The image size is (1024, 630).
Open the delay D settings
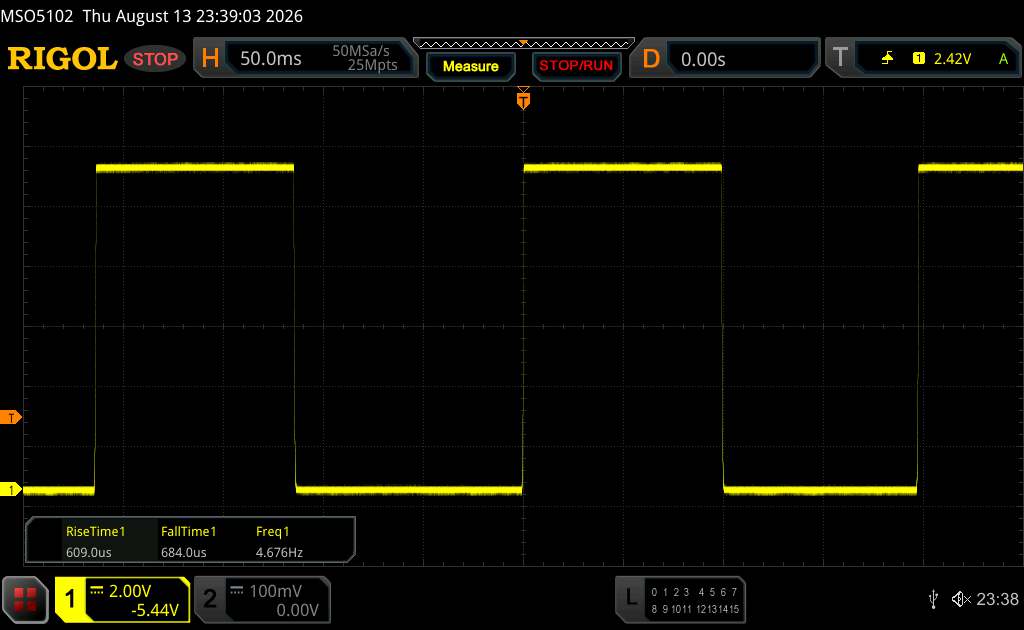pyautogui.click(x=650, y=59)
